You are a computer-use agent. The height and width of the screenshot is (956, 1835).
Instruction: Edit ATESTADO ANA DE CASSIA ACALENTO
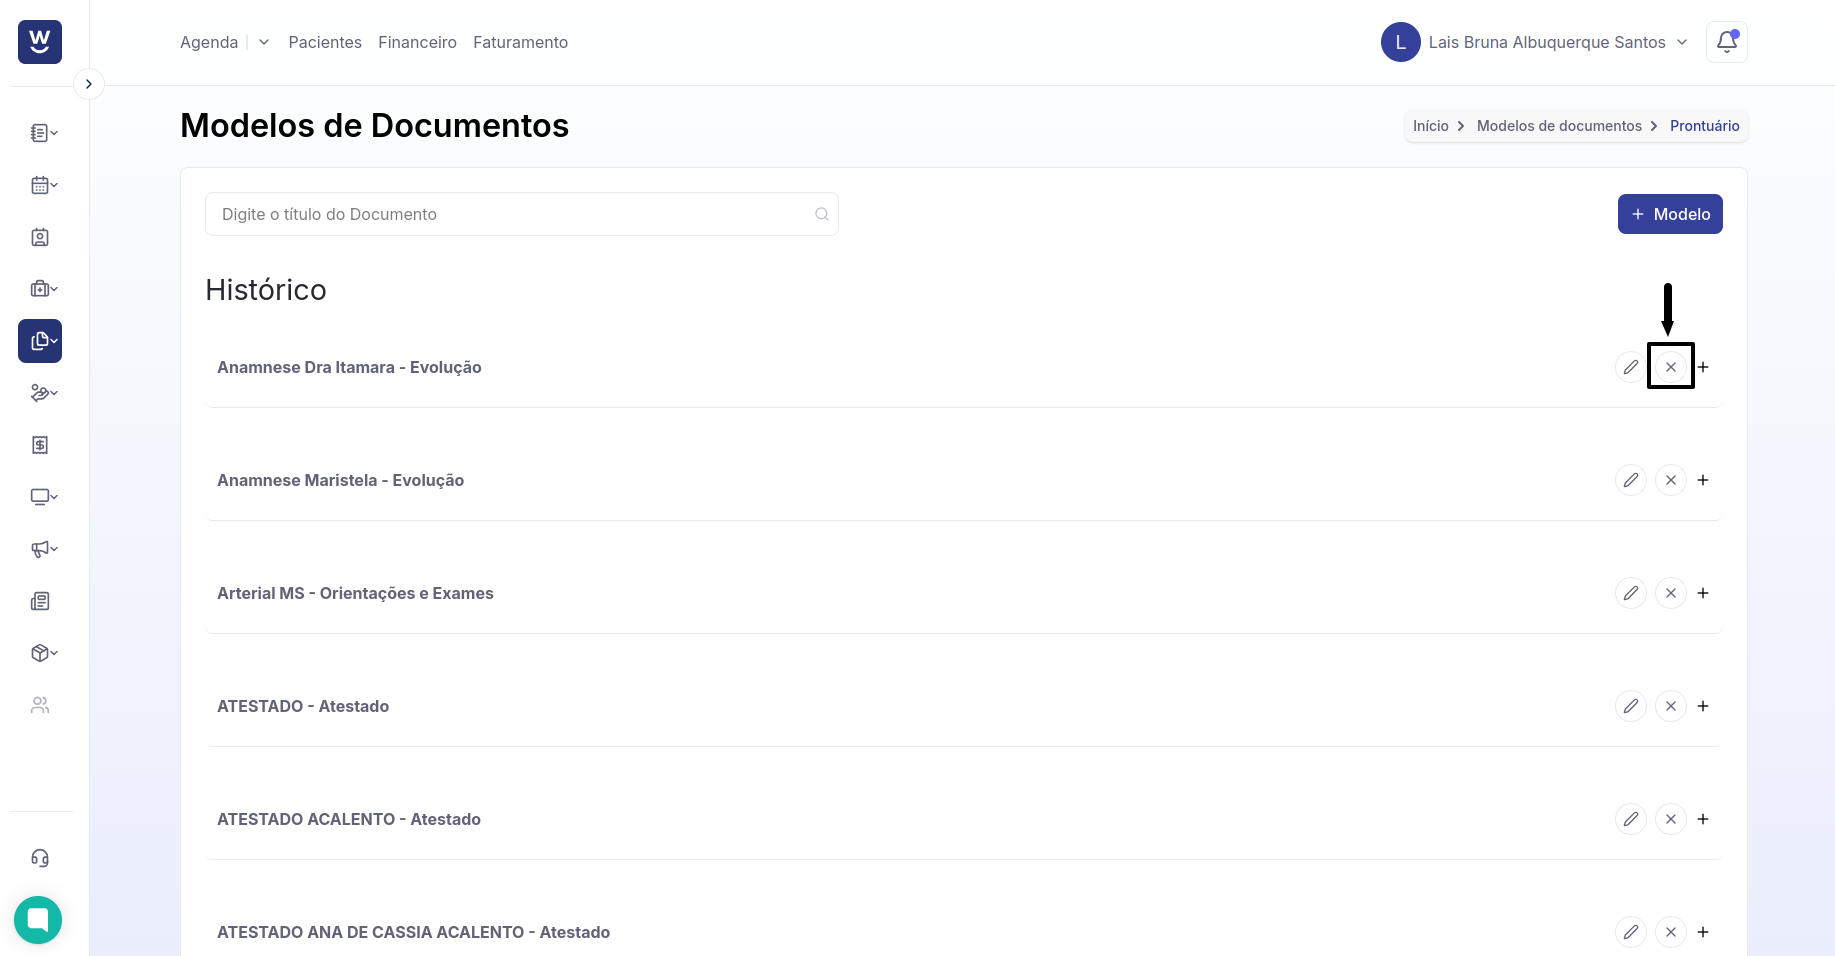click(x=1631, y=932)
